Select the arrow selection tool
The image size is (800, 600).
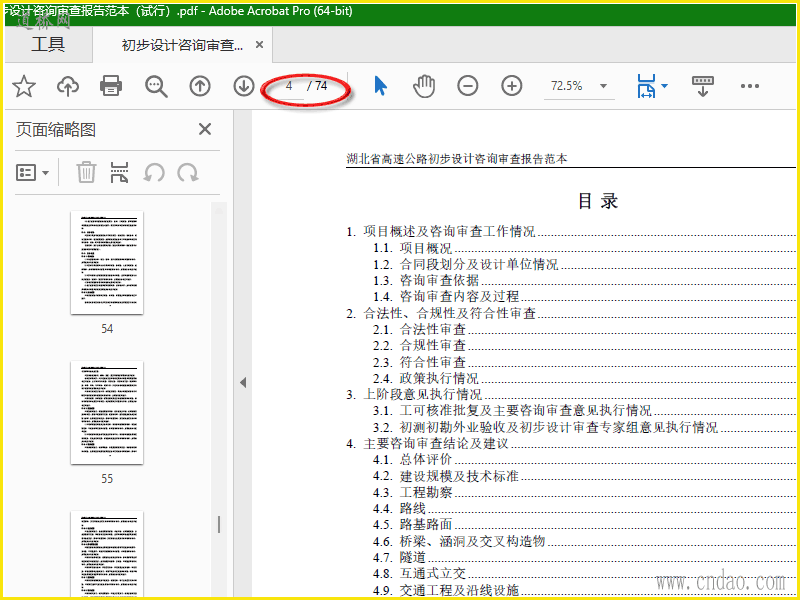click(381, 86)
